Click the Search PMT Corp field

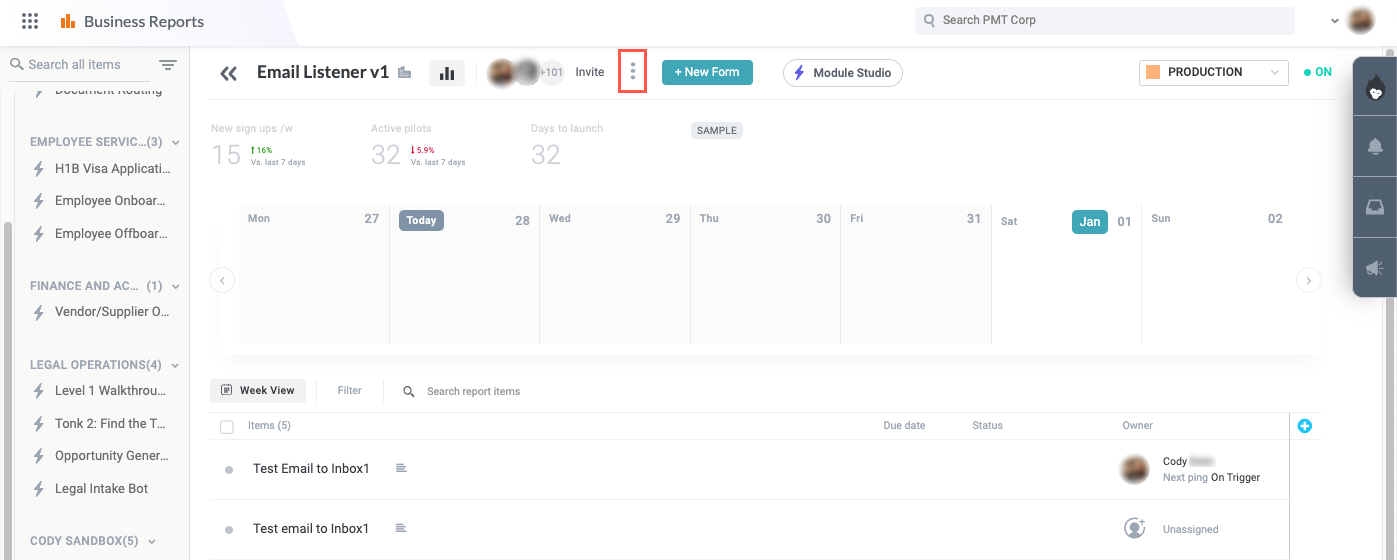click(1104, 20)
